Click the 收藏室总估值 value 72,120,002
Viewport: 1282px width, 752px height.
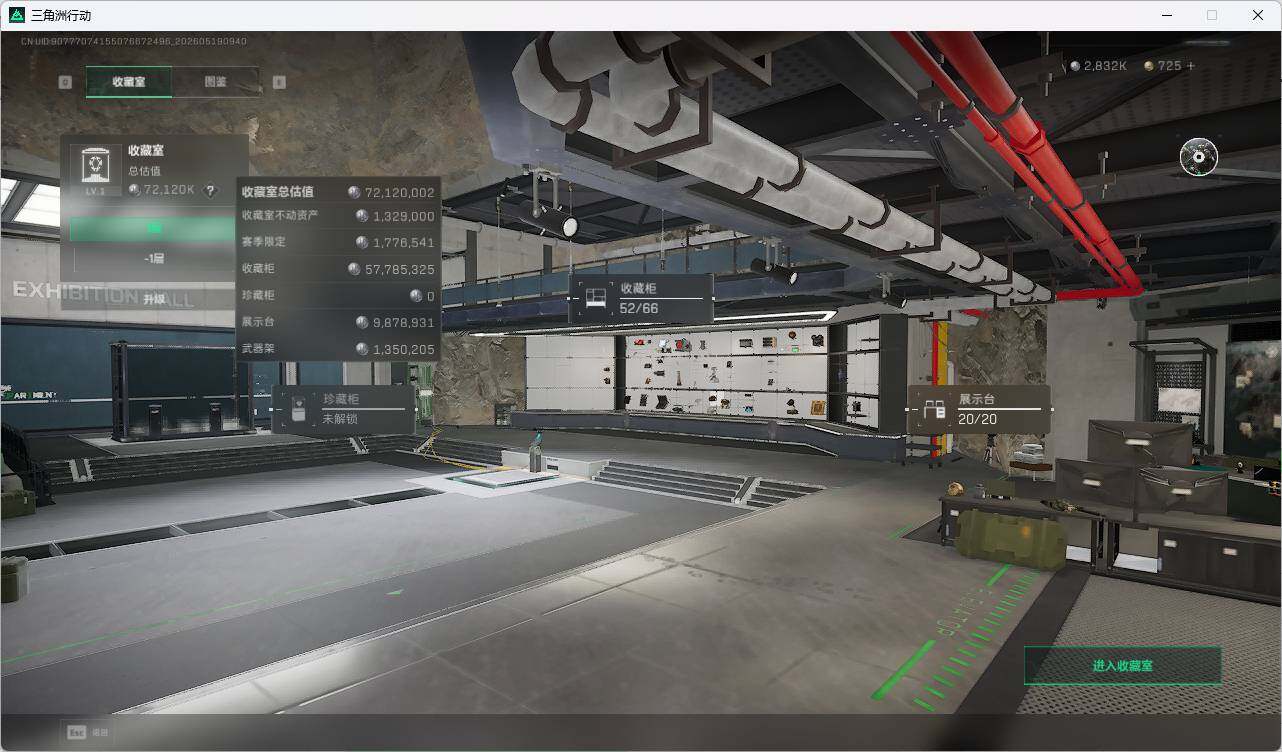pyautogui.click(x=399, y=192)
